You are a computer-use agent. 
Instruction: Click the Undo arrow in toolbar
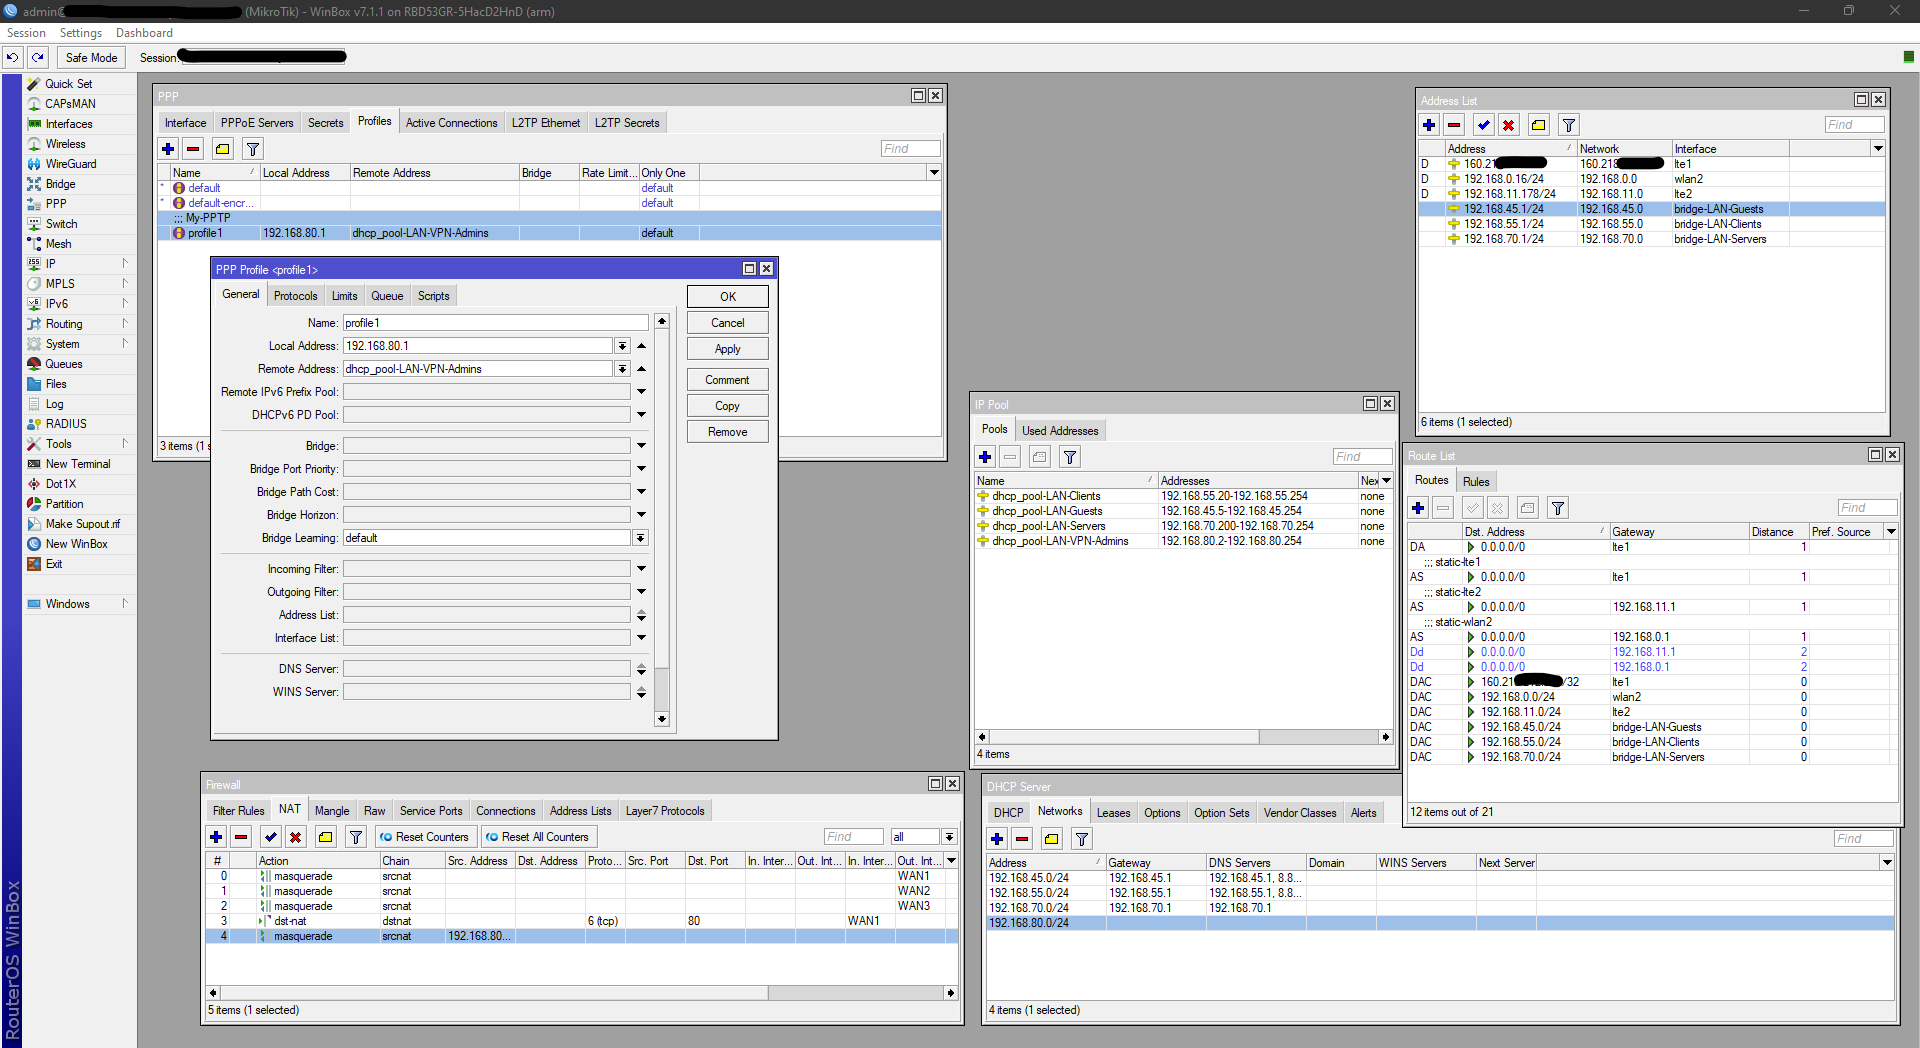click(x=13, y=58)
